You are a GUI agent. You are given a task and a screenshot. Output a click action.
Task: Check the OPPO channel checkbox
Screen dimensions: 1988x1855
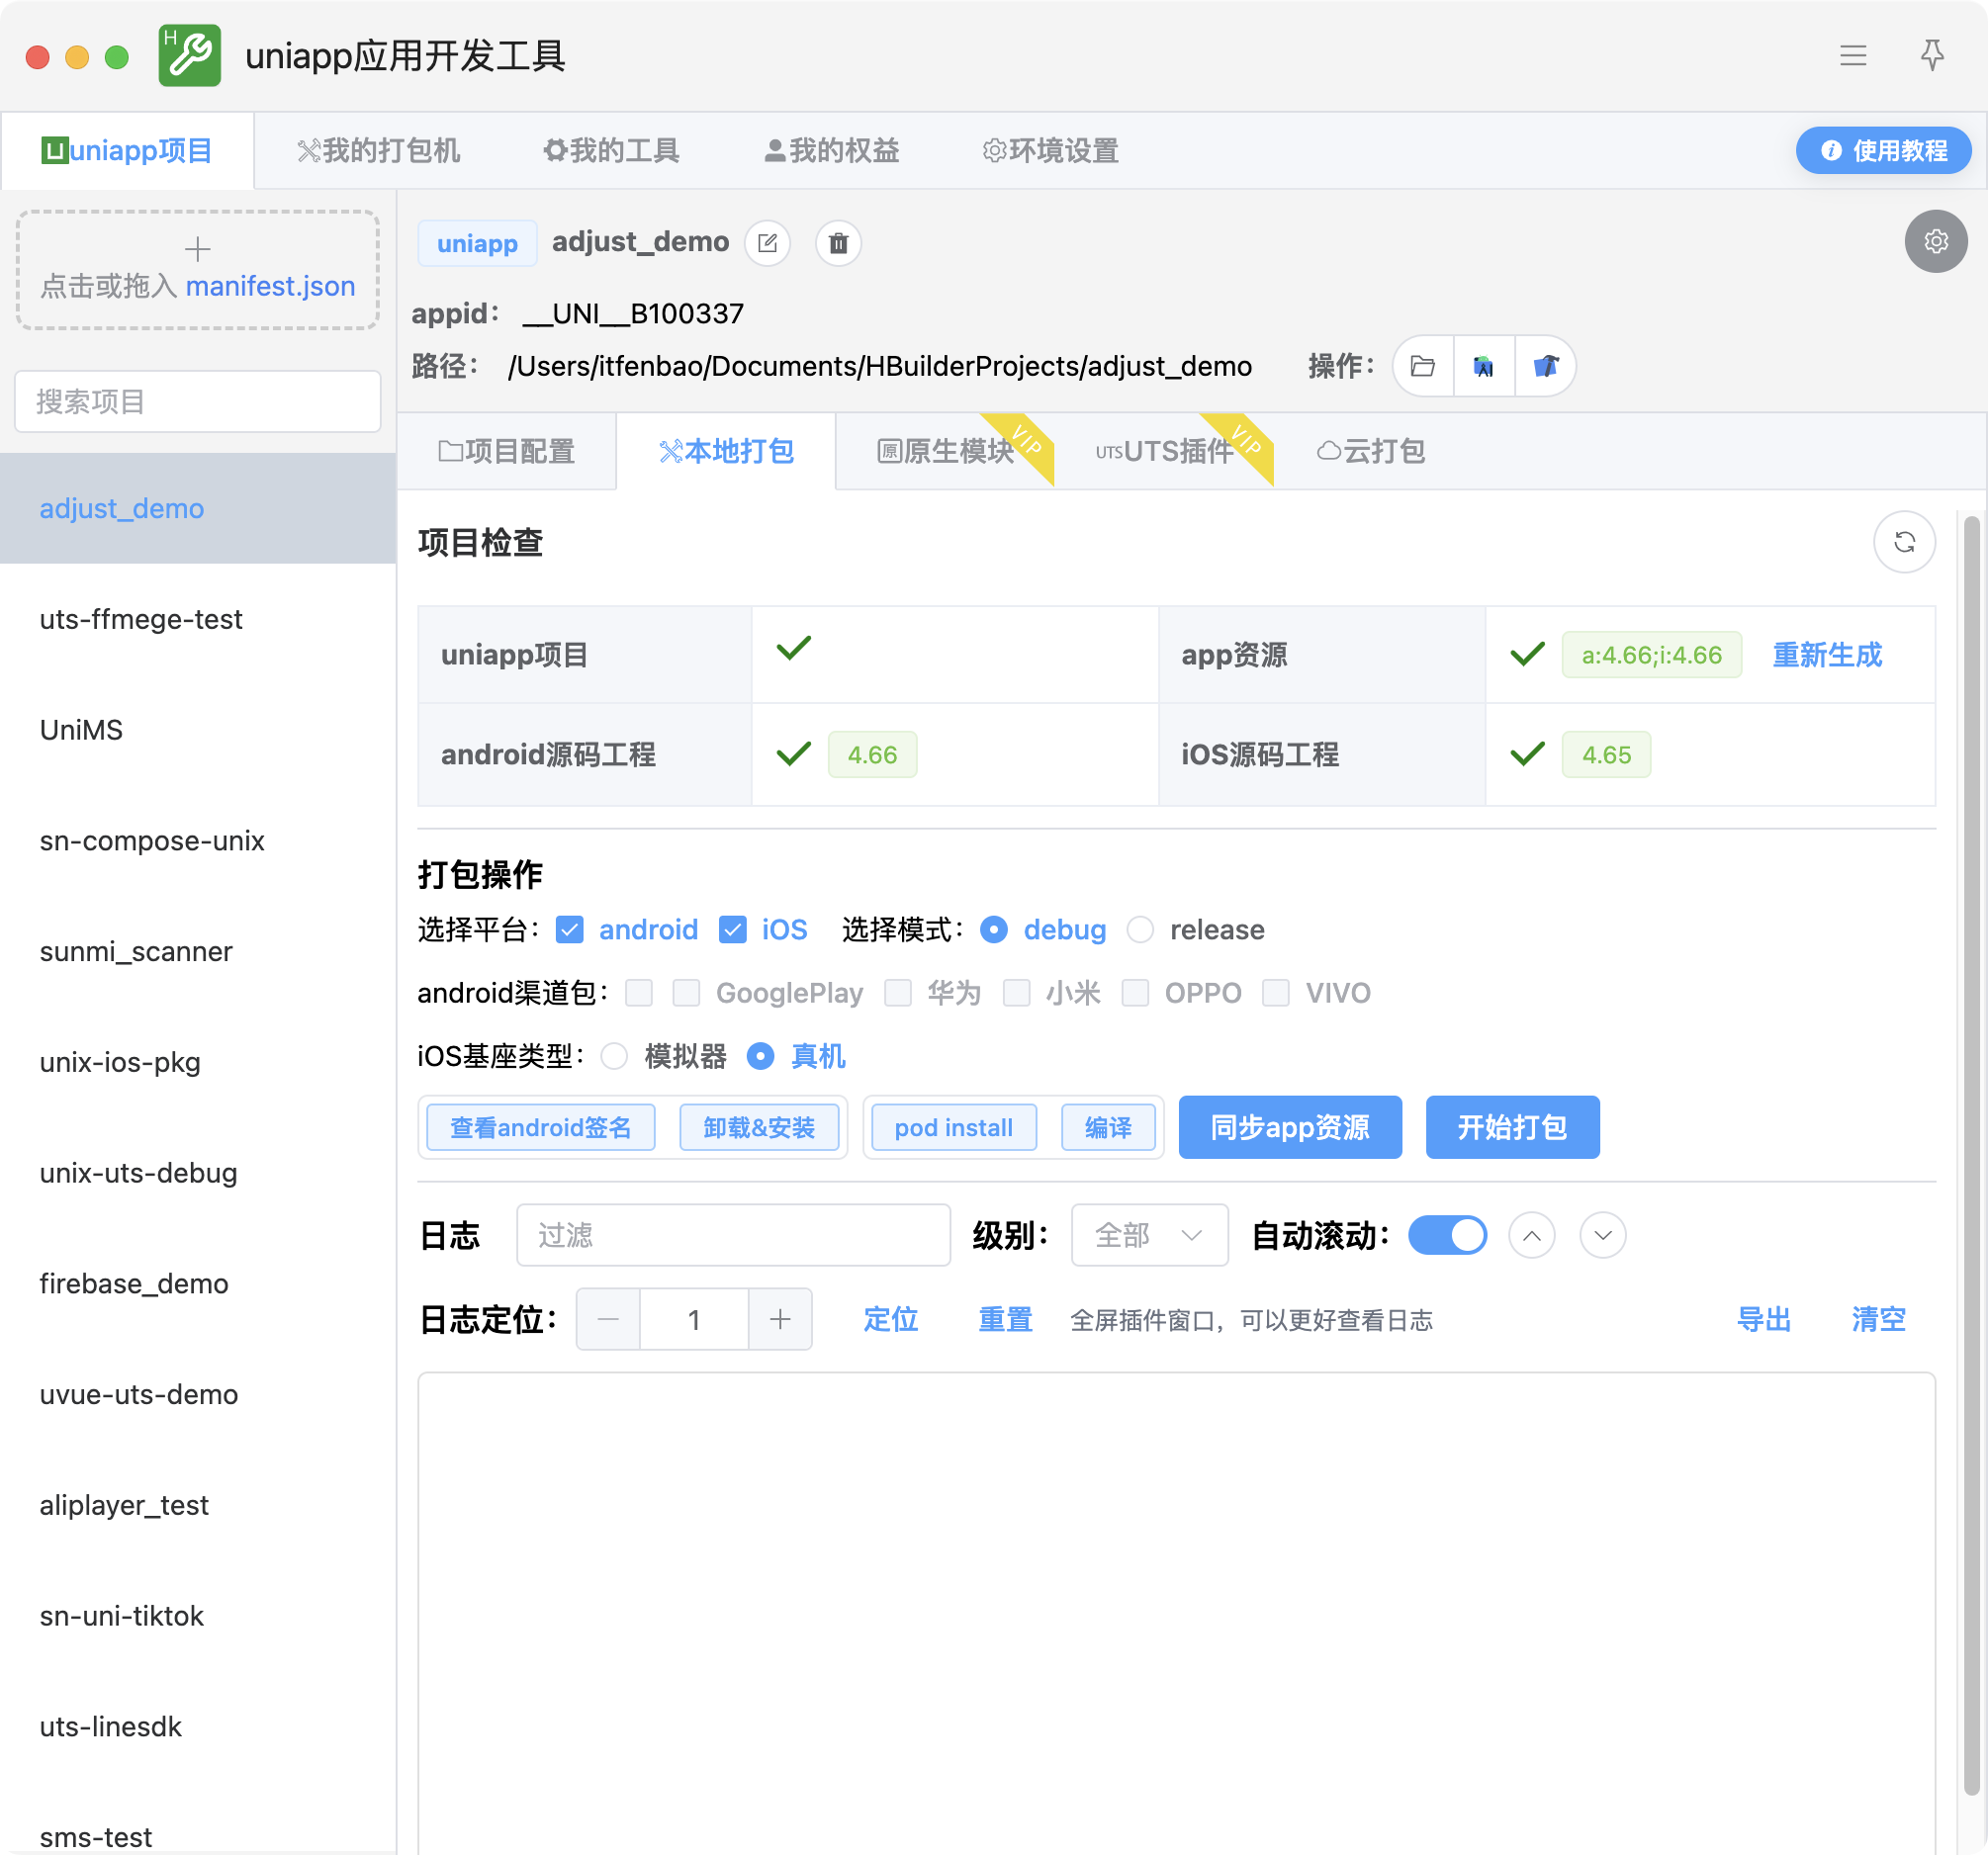click(1135, 993)
